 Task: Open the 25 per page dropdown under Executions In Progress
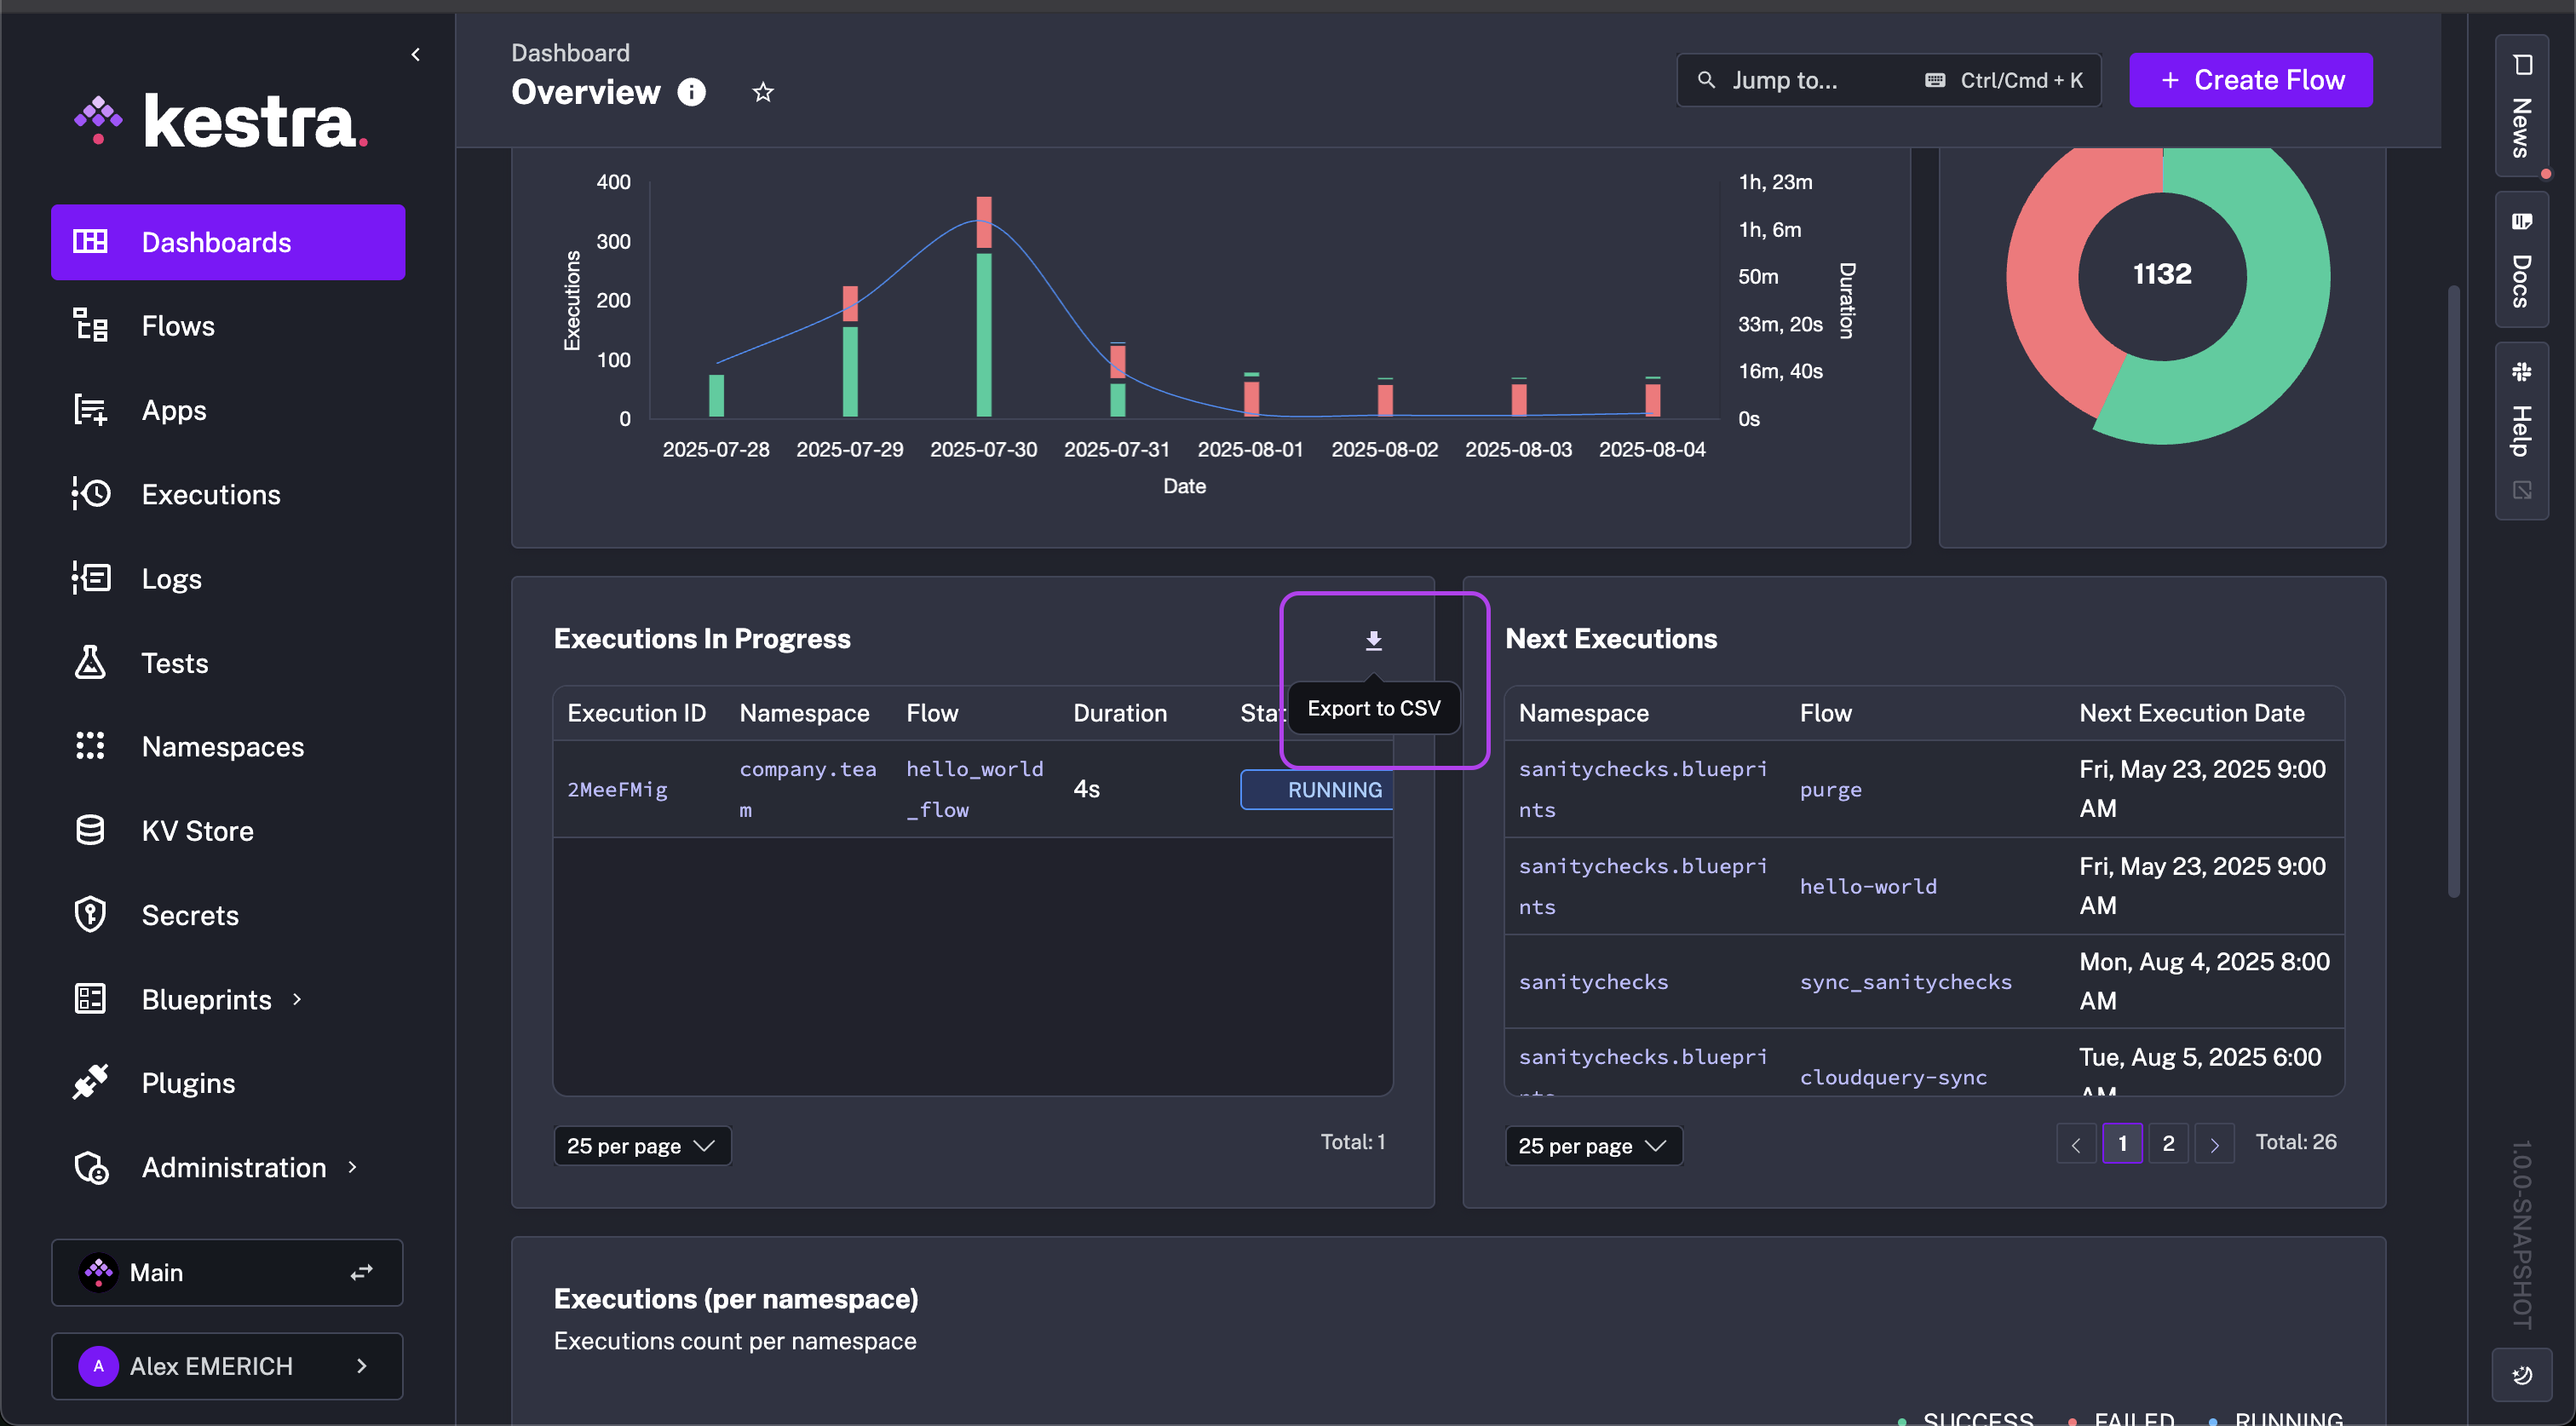click(x=641, y=1145)
